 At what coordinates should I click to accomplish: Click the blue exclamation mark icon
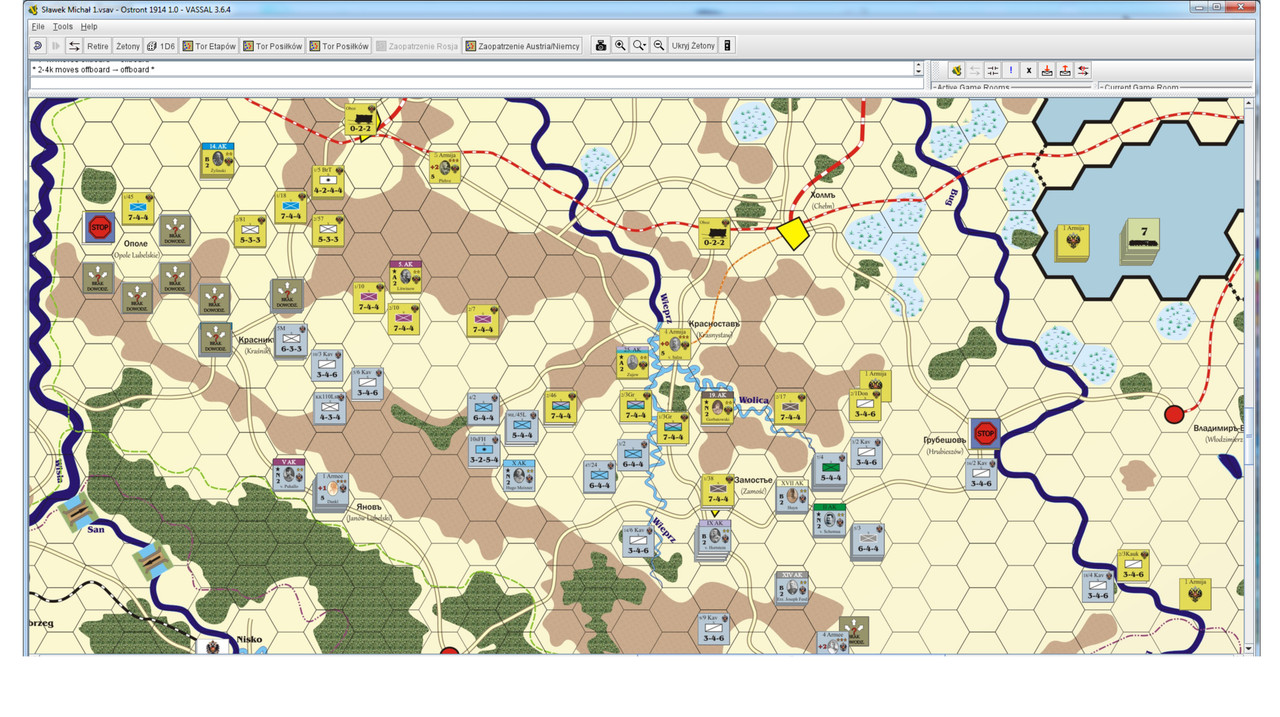point(1011,70)
